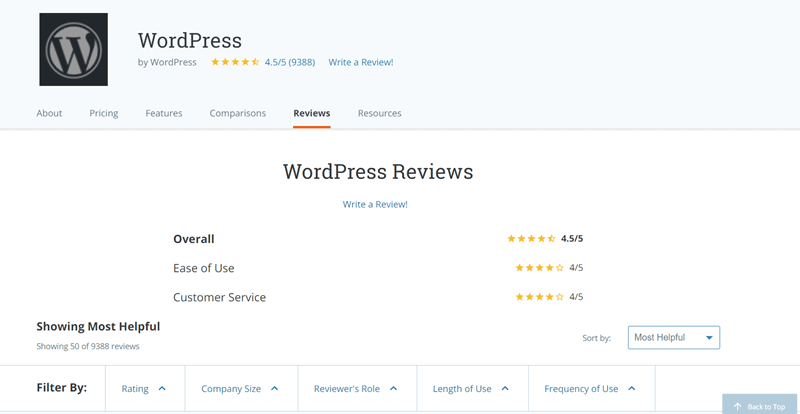Click Write a Review link in header
The height and width of the screenshot is (414, 800).
(x=361, y=62)
